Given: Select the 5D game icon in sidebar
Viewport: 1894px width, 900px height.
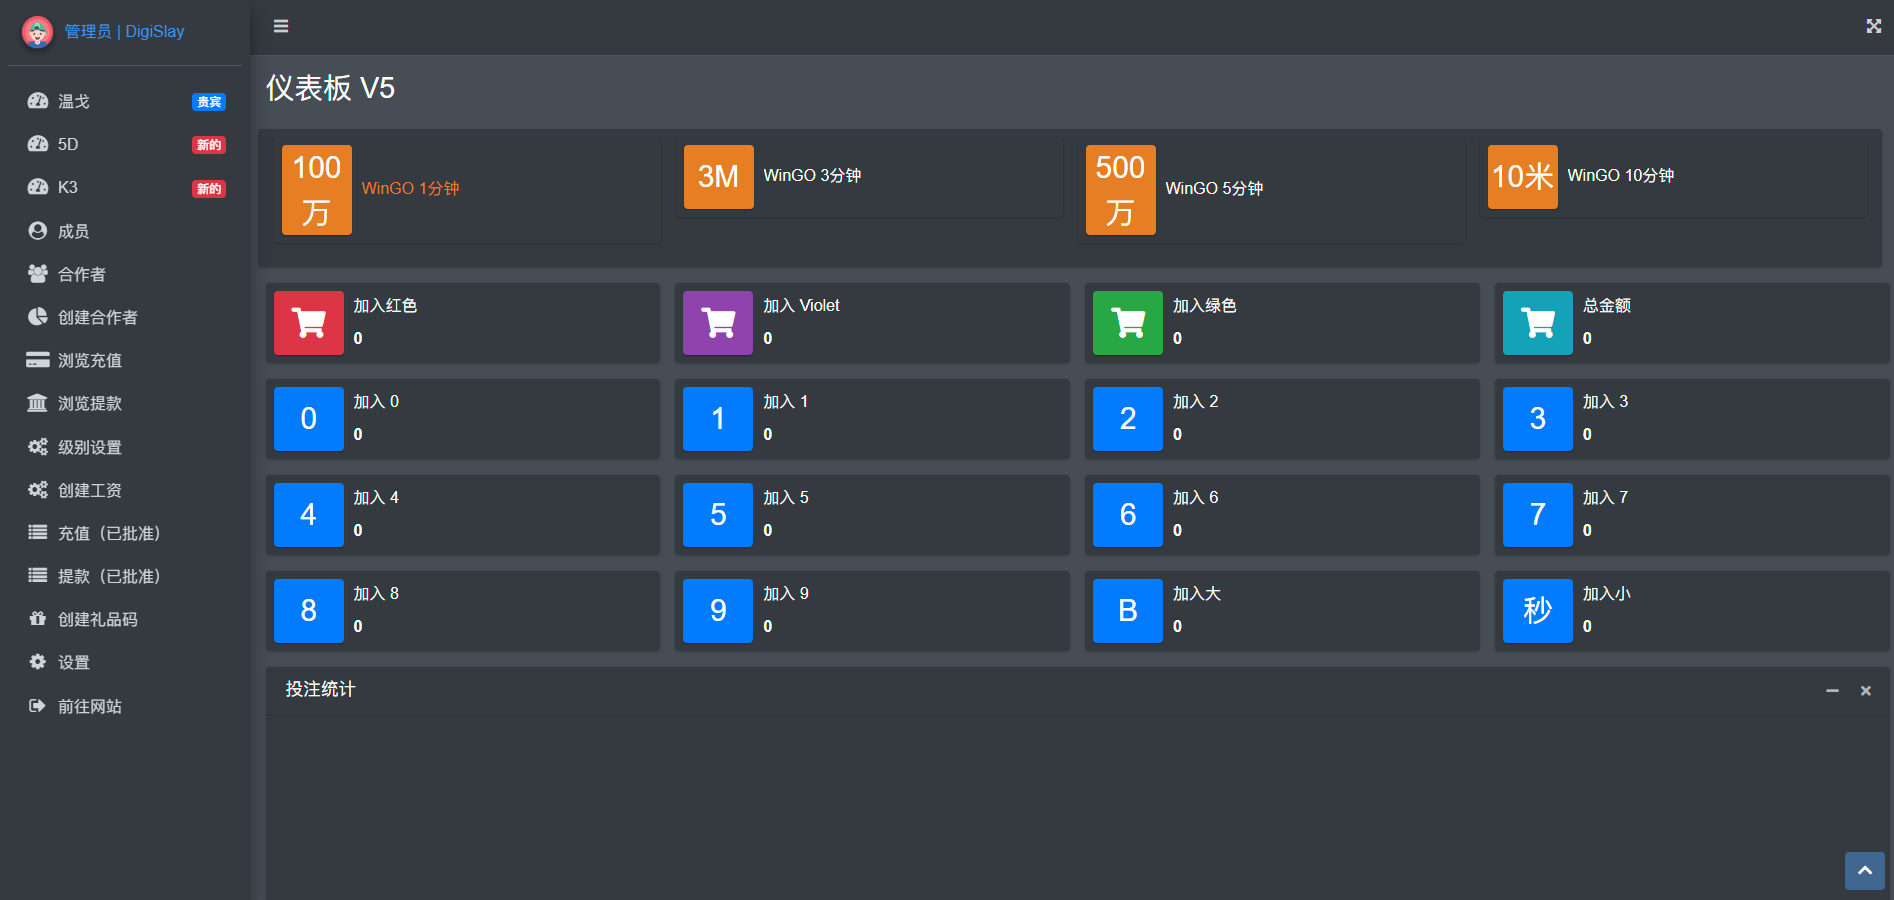Looking at the screenshot, I should tap(38, 144).
